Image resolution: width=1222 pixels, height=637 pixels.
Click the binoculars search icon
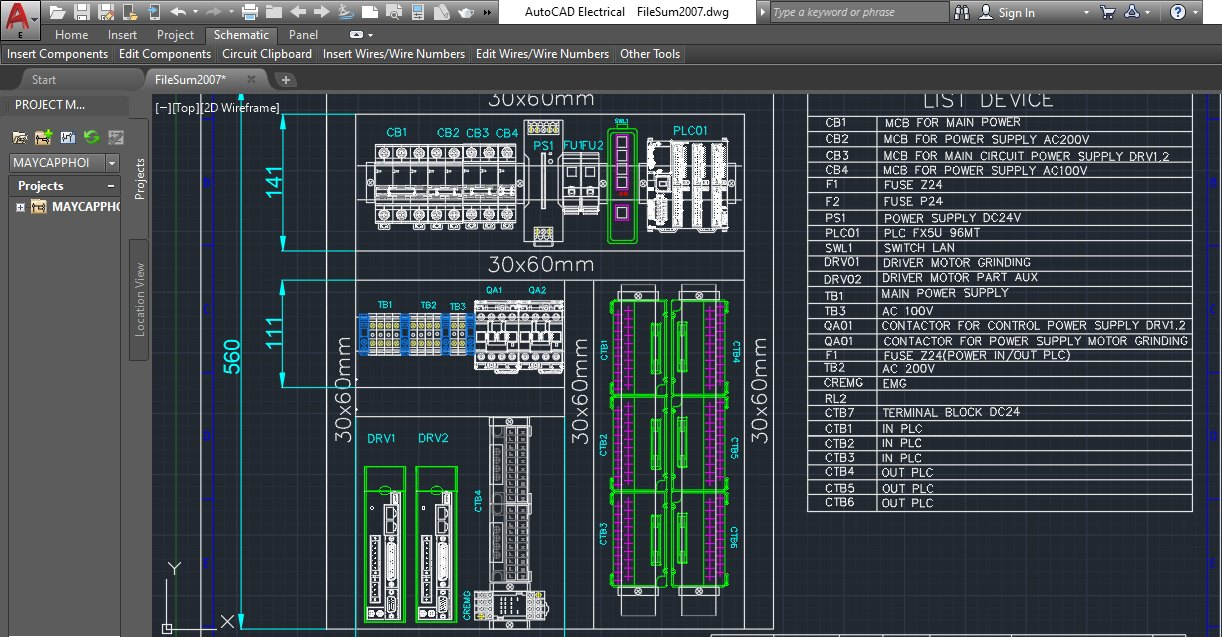(963, 12)
